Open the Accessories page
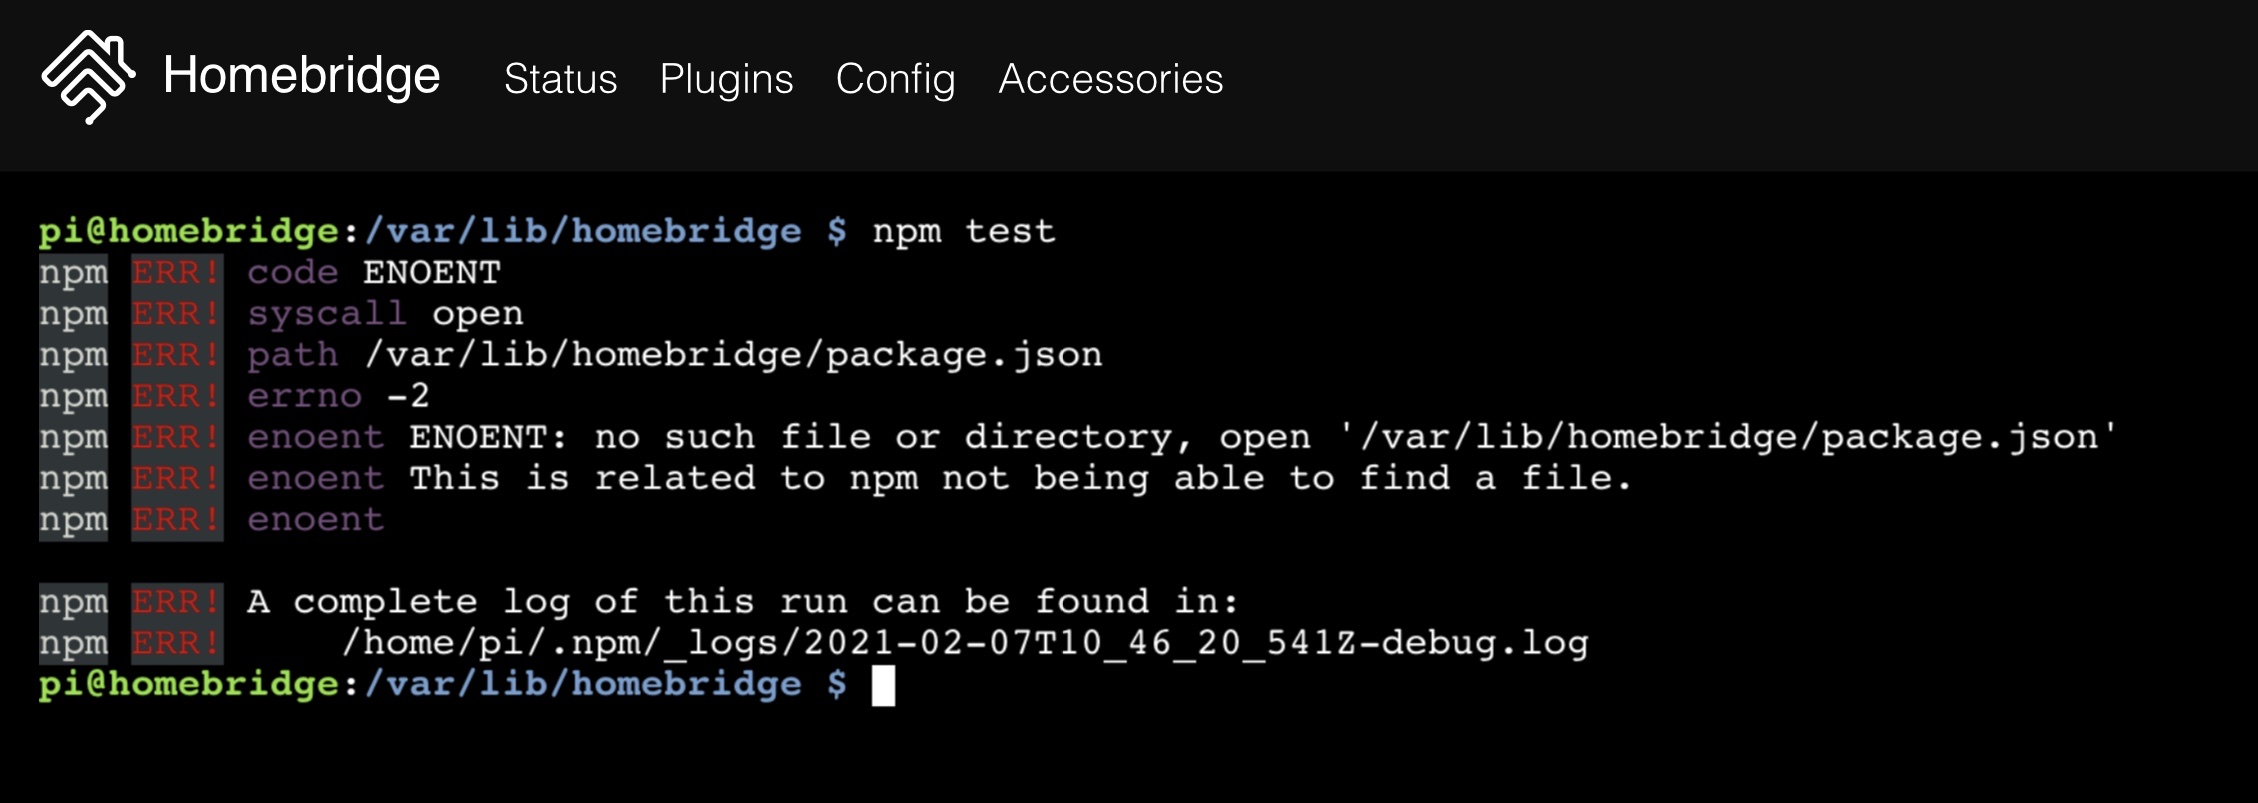 1109,80
